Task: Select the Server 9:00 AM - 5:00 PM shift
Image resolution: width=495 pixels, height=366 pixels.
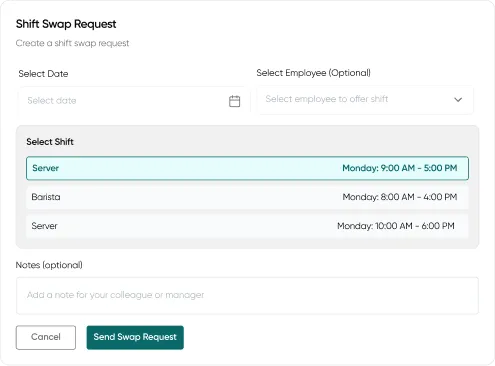Action: pyautogui.click(x=247, y=168)
